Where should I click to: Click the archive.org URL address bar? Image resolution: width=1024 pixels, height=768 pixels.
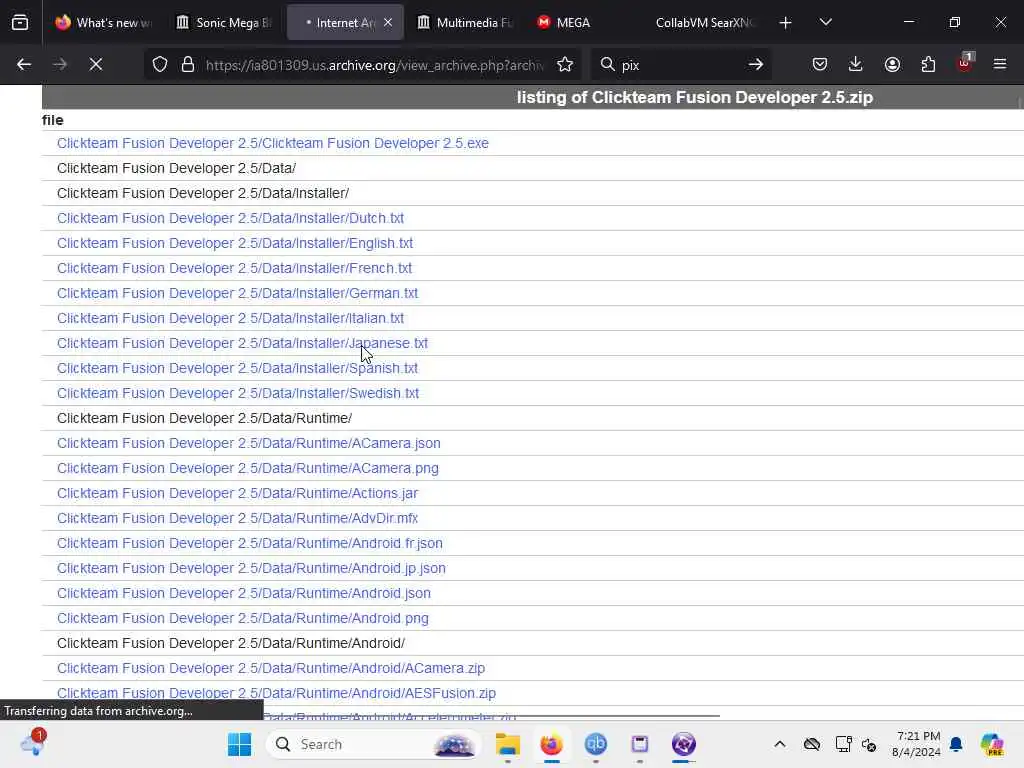tap(375, 65)
